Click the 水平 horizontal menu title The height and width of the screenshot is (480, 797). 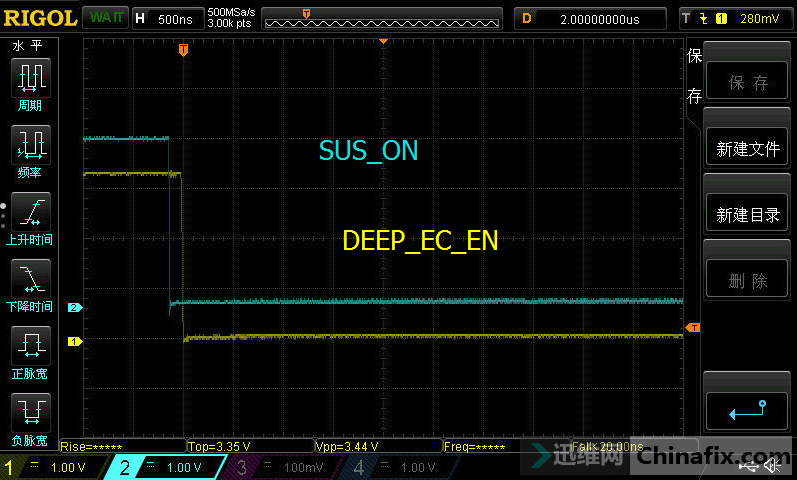pos(27,46)
